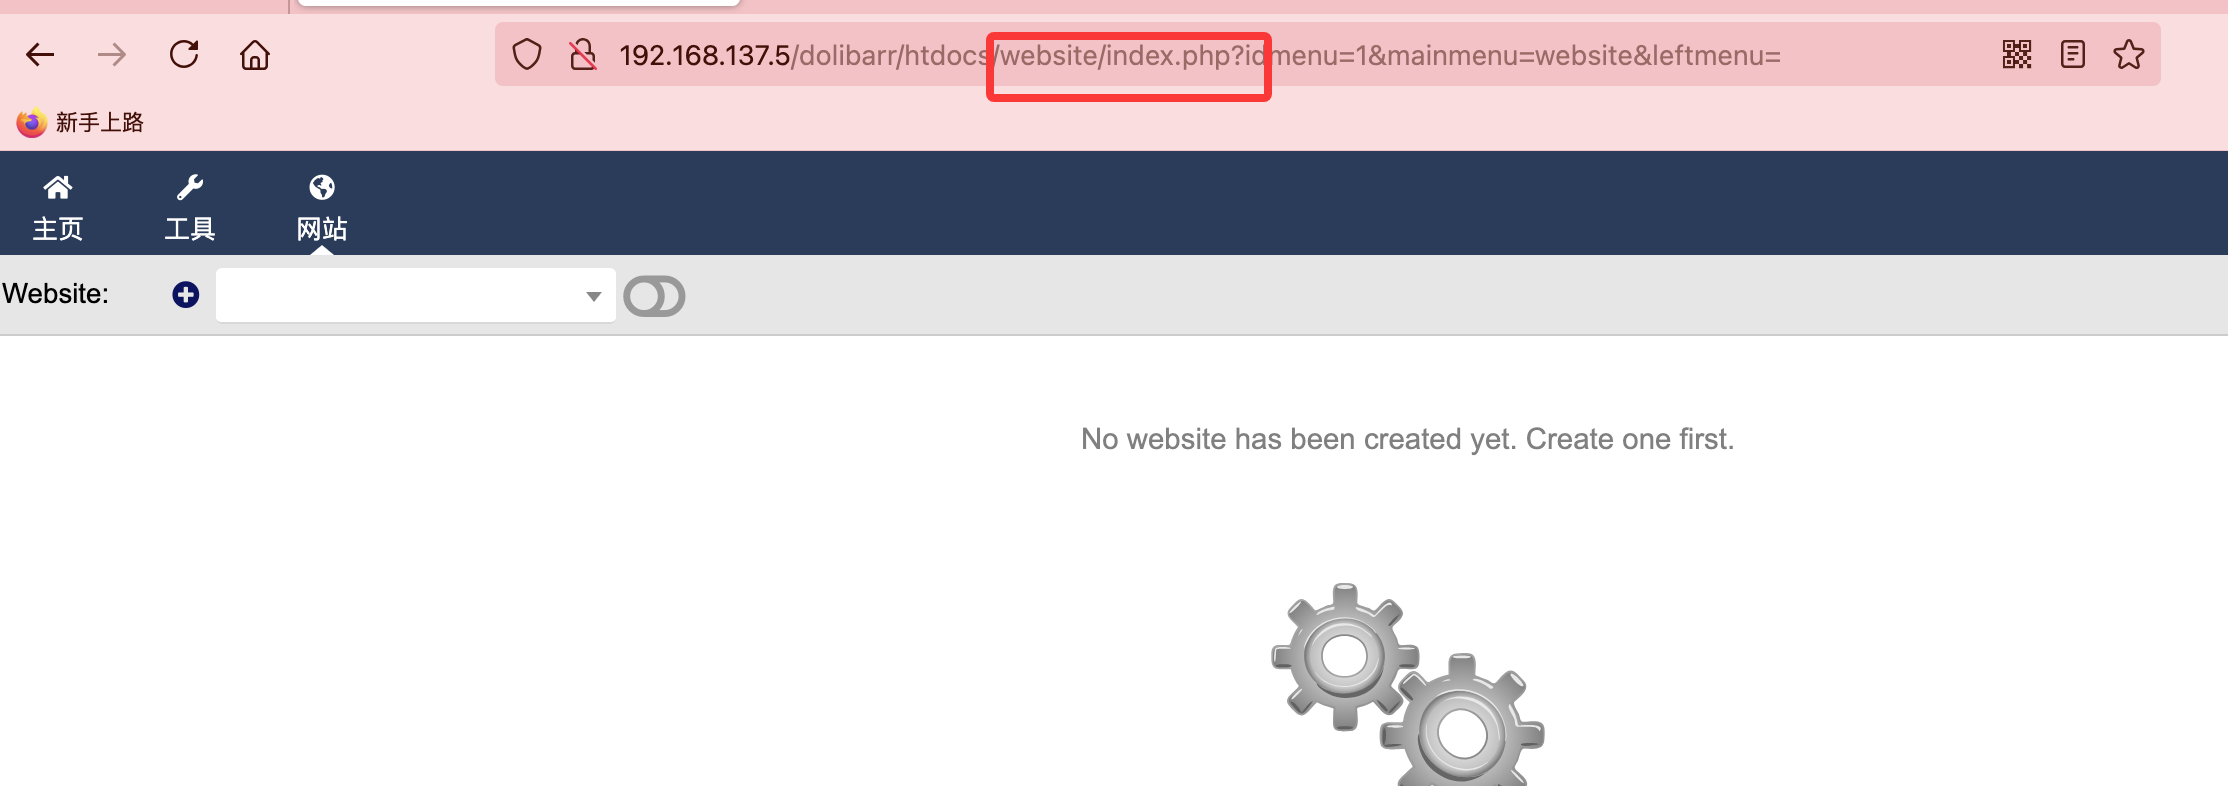Open the 工具 tools menu
2228x786 pixels.
coord(190,207)
